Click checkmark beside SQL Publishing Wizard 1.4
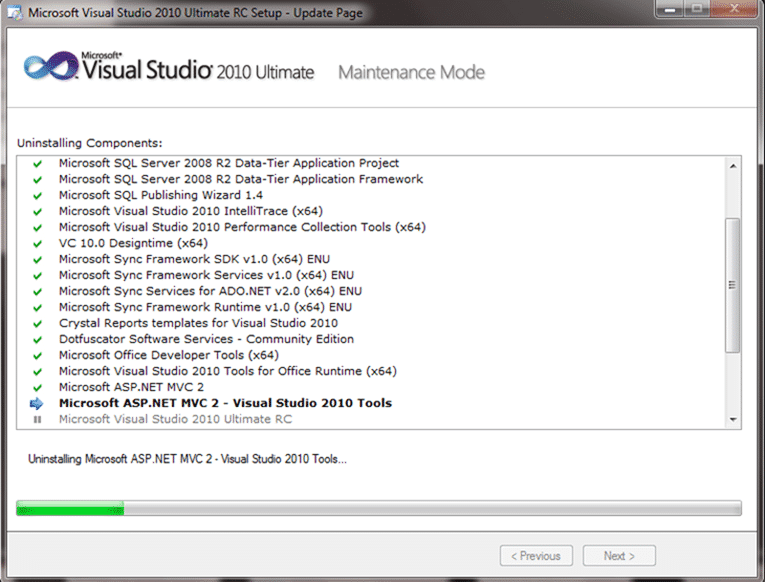The image size is (765, 582). pos(37,196)
